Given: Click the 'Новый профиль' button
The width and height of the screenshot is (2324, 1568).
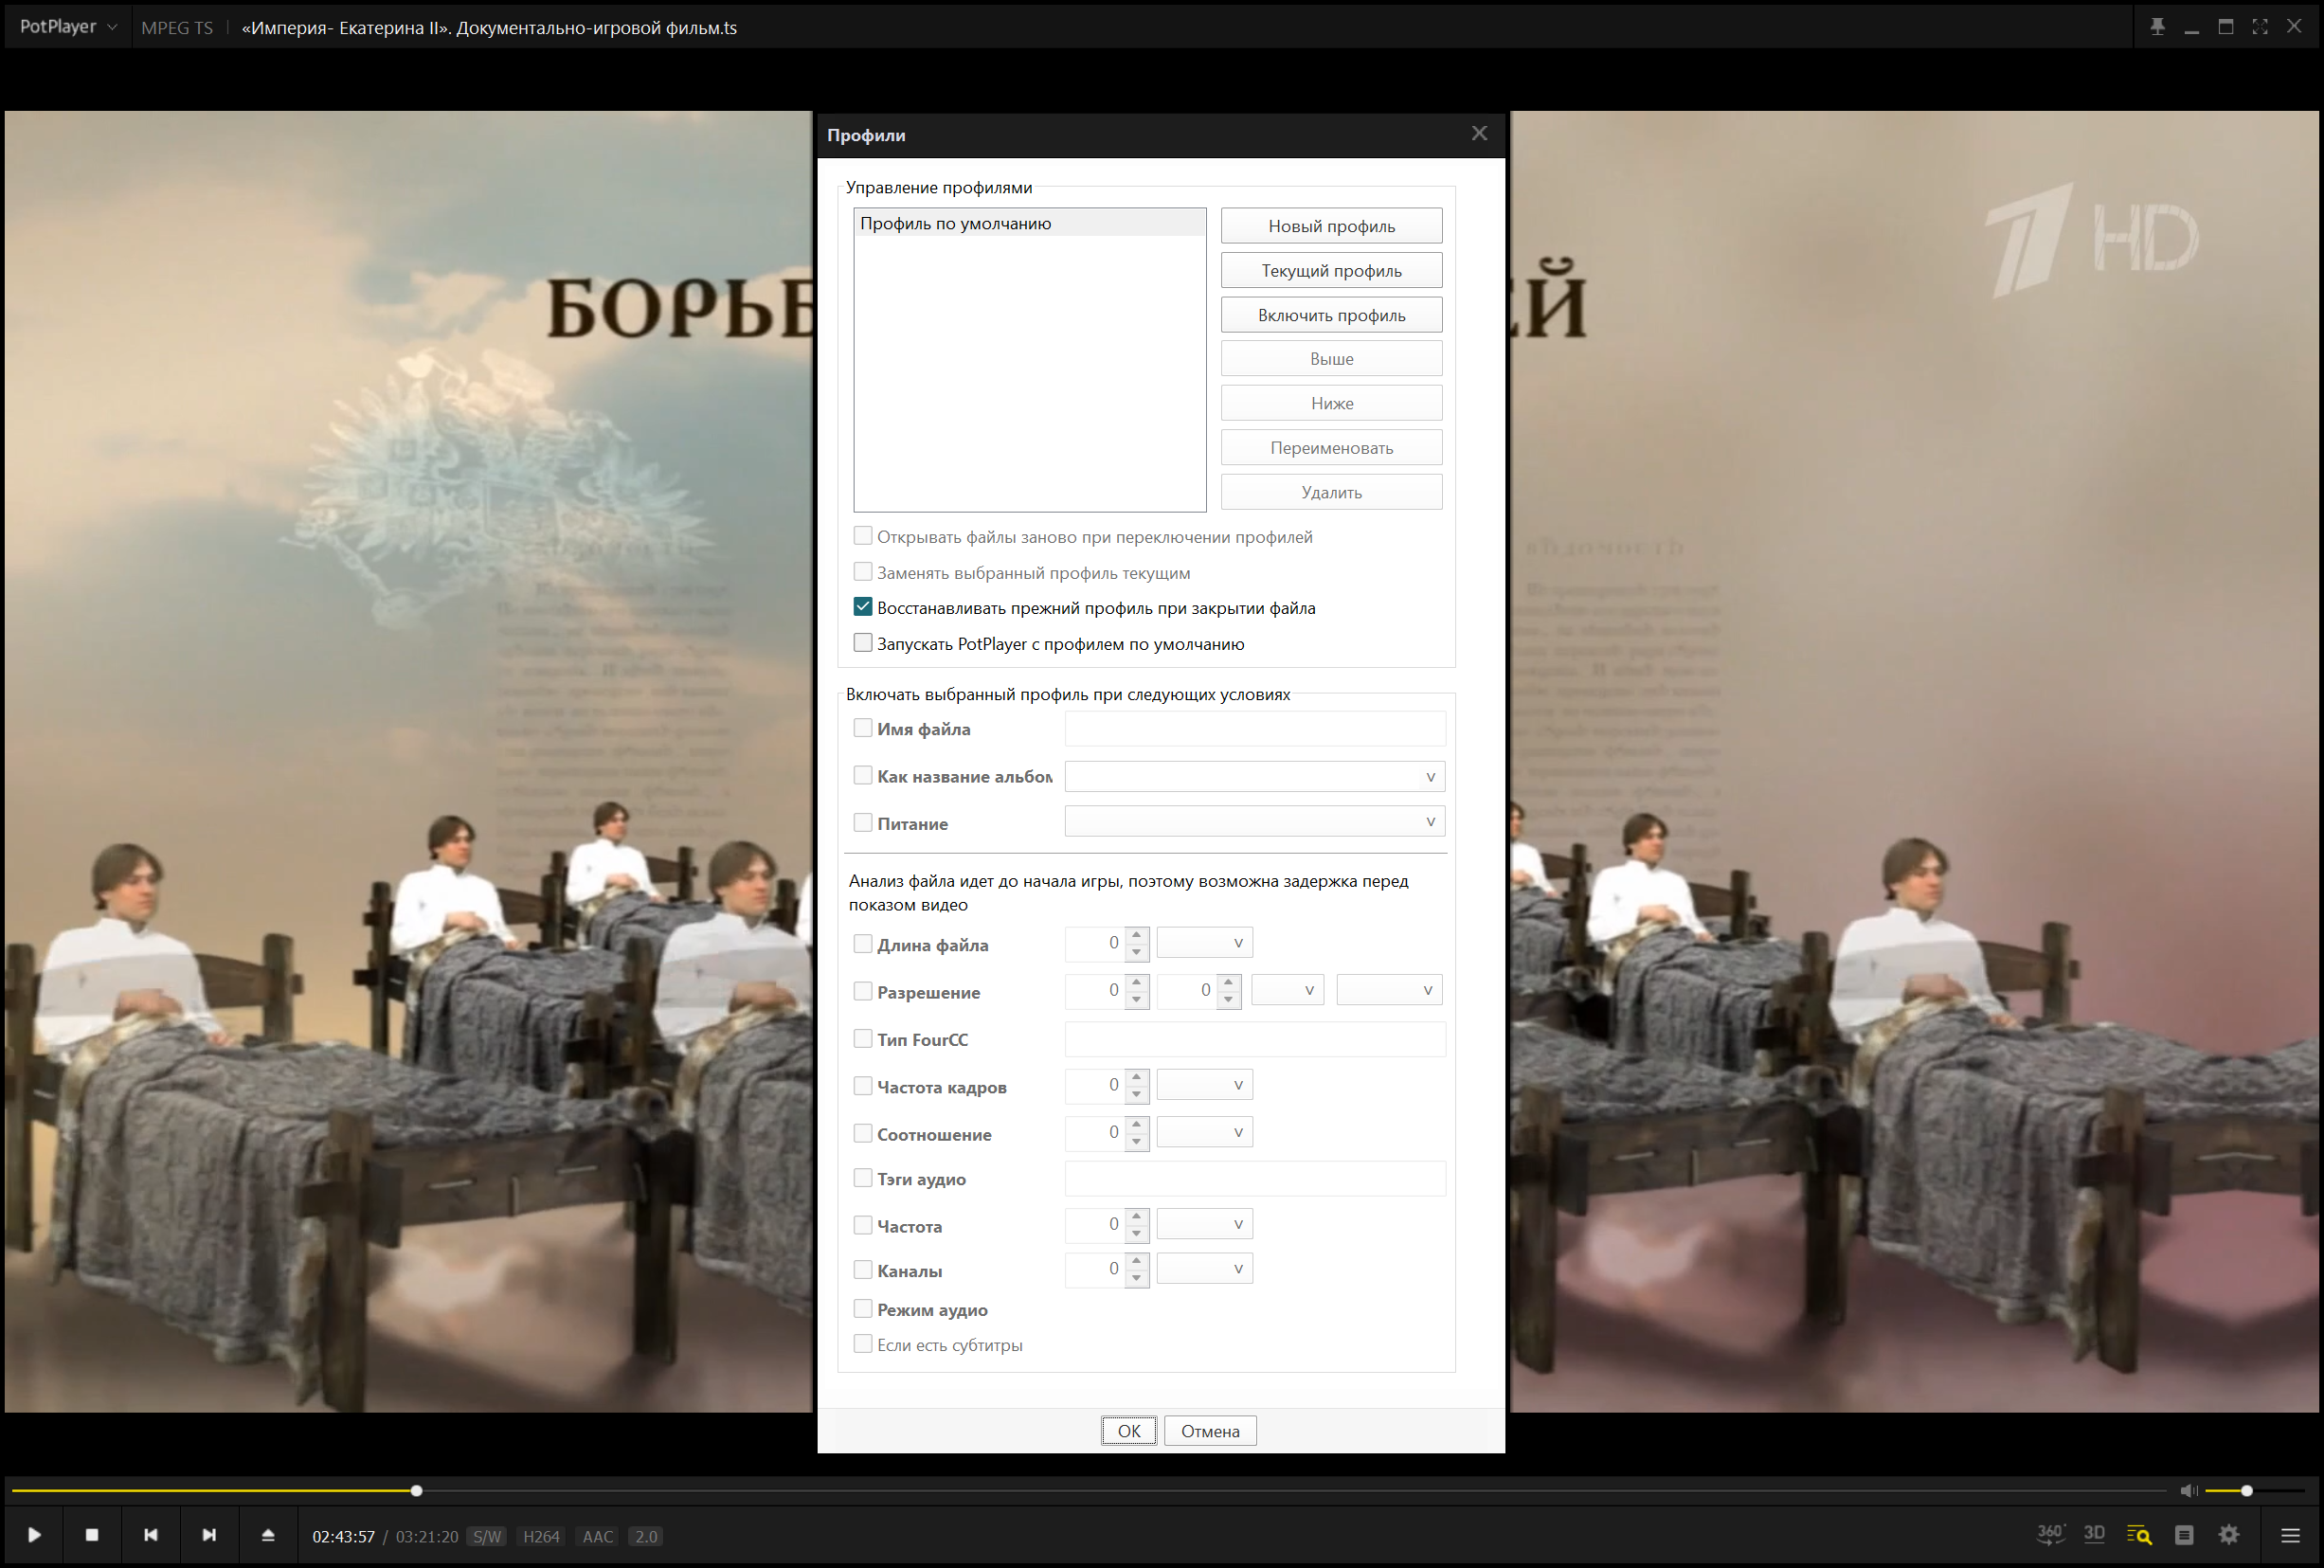Looking at the screenshot, I should click(1331, 226).
